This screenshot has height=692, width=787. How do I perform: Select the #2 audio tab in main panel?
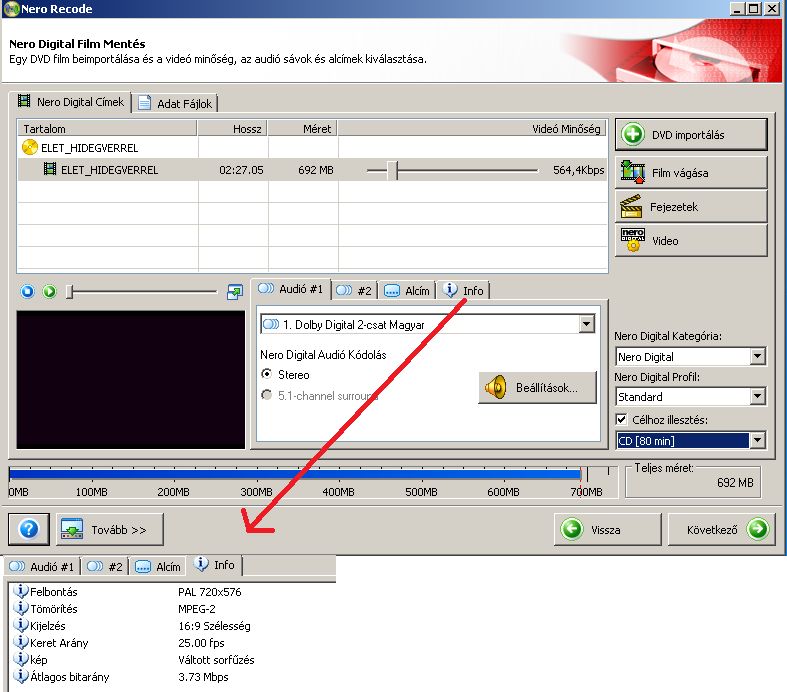click(354, 291)
